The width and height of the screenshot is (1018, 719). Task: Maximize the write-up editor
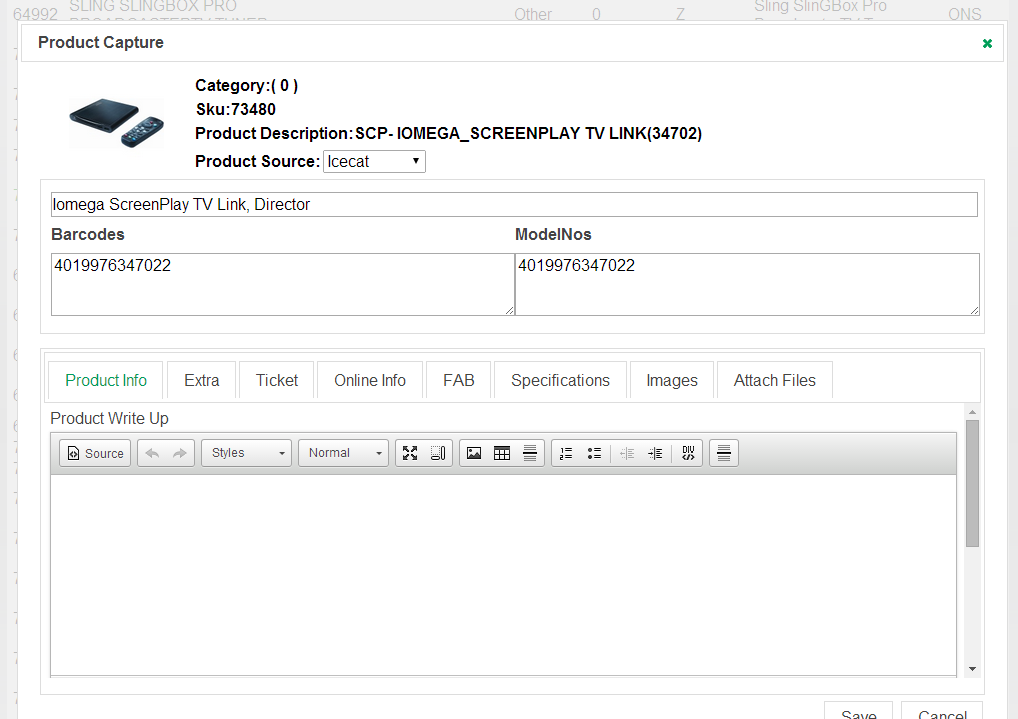click(x=410, y=453)
